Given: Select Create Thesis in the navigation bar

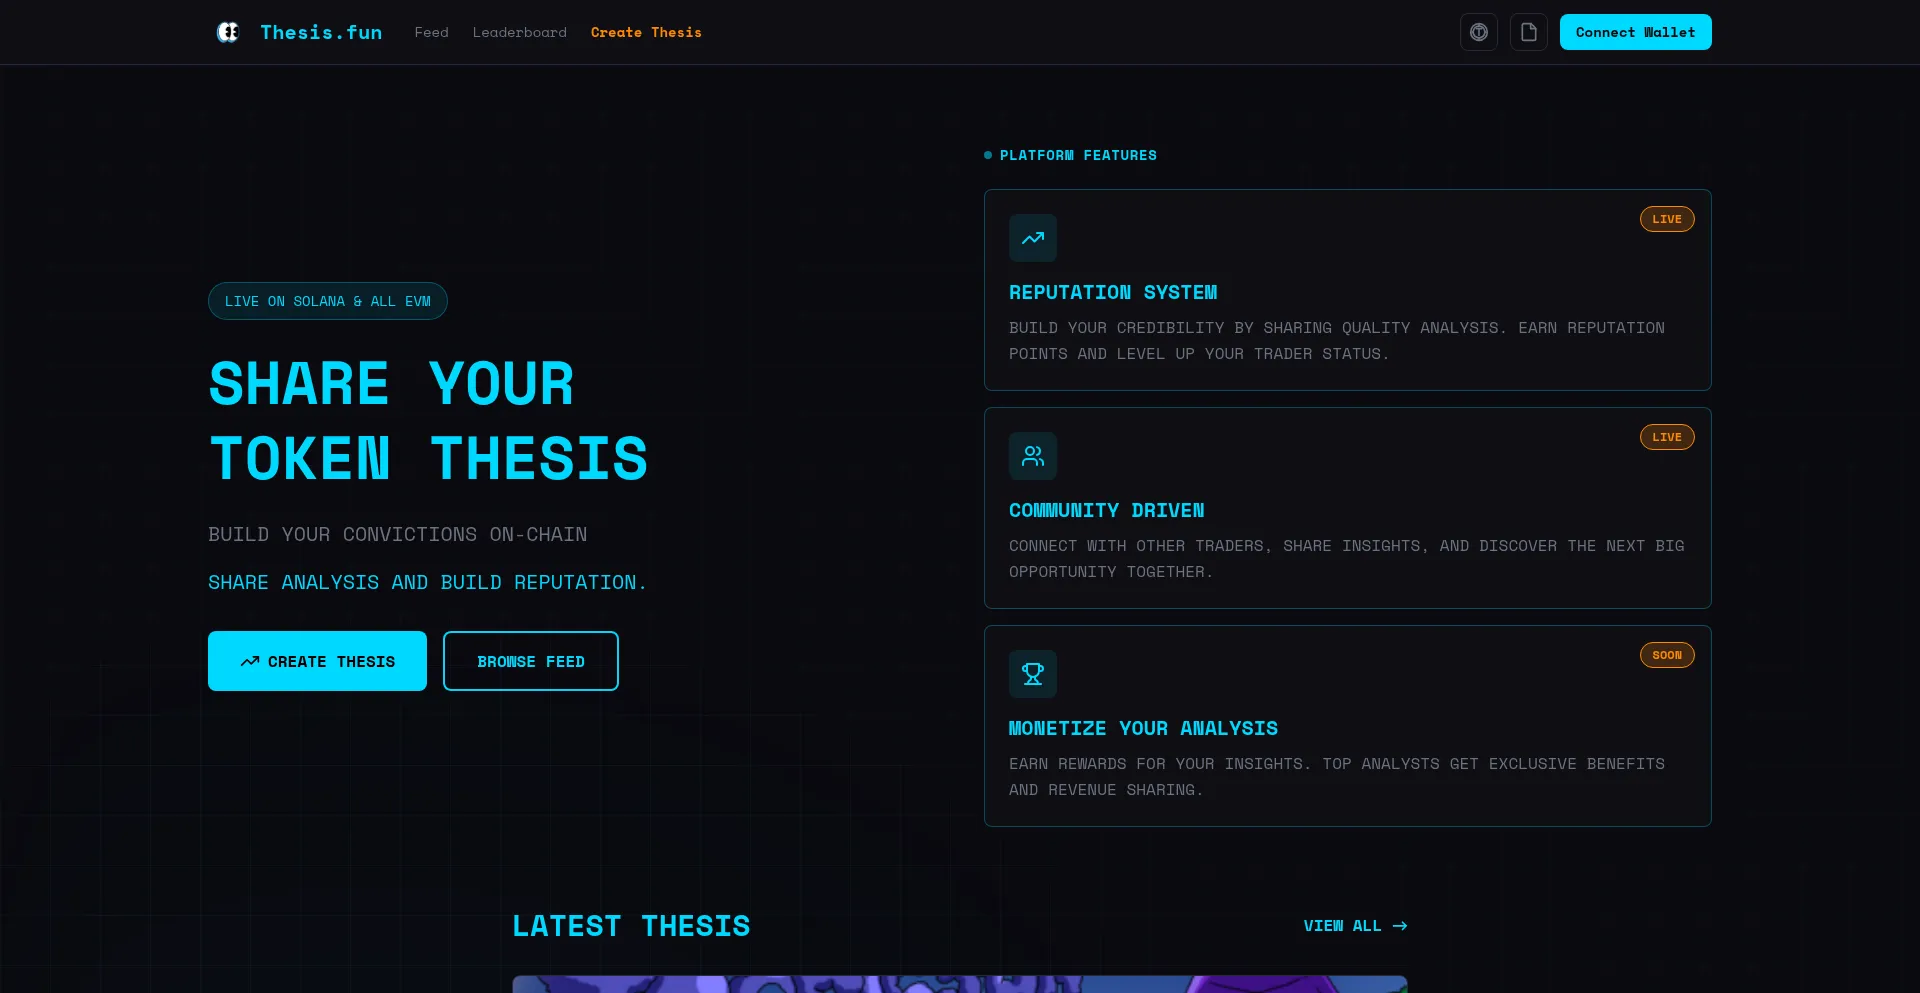Looking at the screenshot, I should point(646,32).
